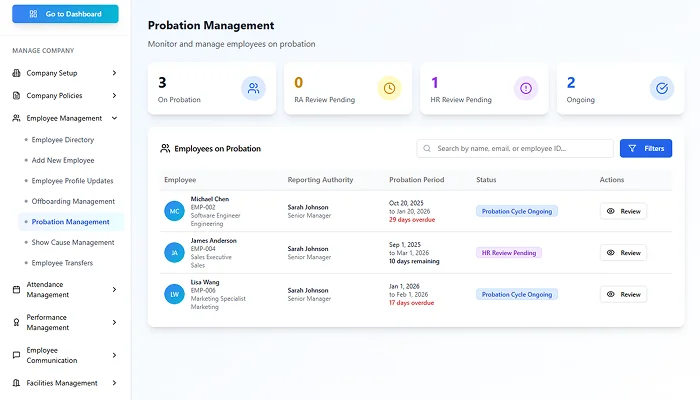The height and width of the screenshot is (400, 700).
Task: Click James Anderson's JA avatar
Action: (174, 253)
